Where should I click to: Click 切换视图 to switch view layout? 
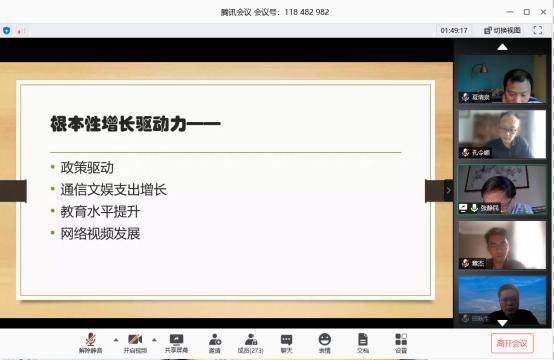(502, 30)
